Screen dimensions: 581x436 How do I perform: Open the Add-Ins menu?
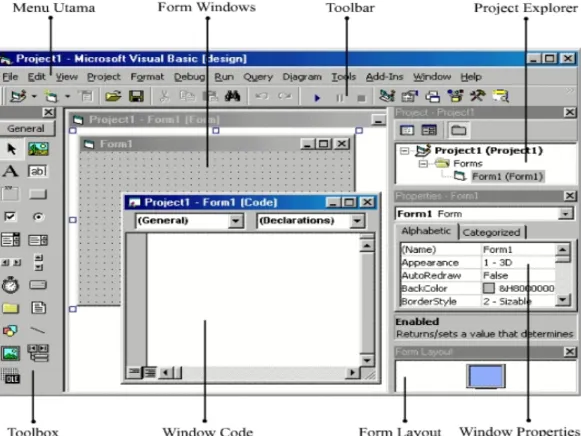[x=384, y=77]
